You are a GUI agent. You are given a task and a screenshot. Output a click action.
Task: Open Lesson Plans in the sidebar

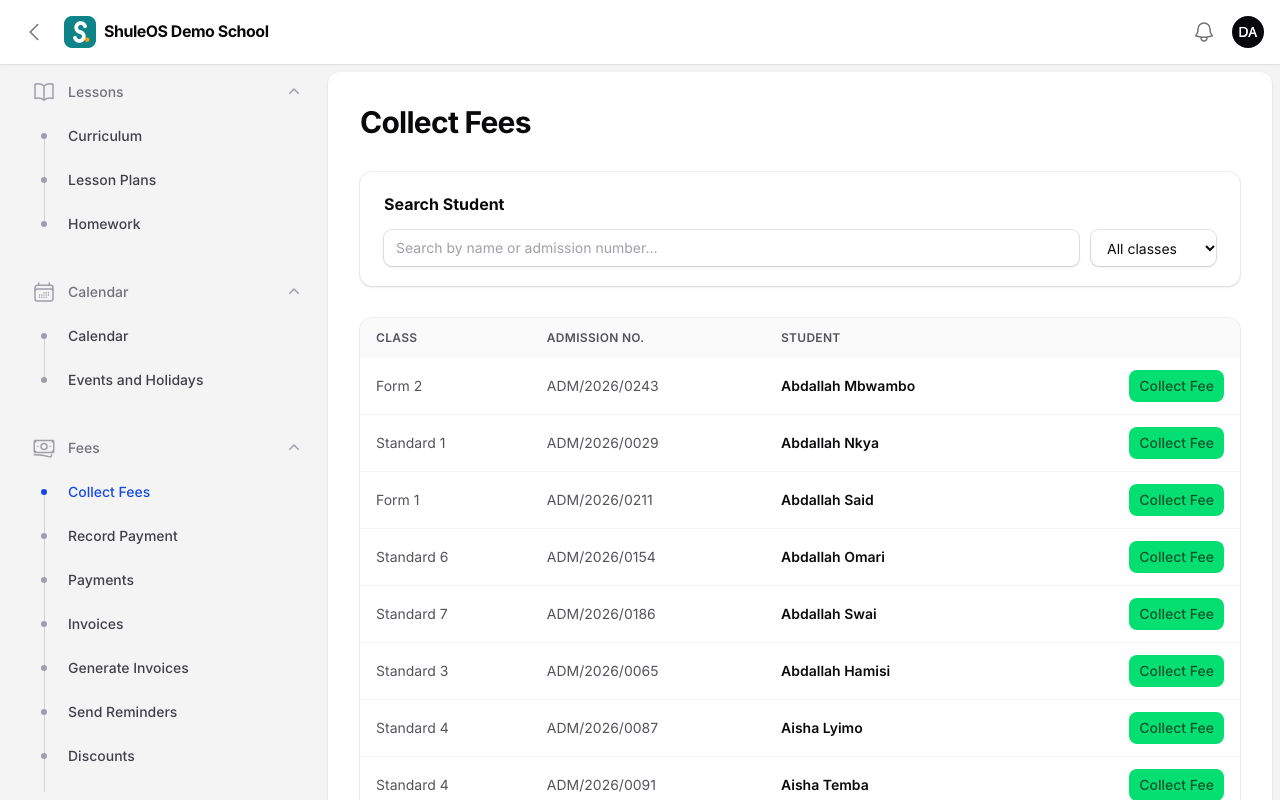pos(112,180)
